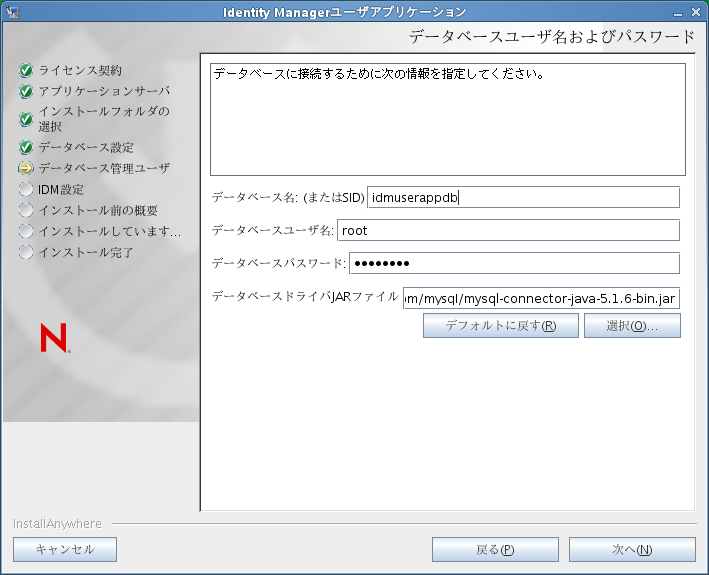Image resolution: width=709 pixels, height=575 pixels.
Task: Click the yellow arrow icon beside データベース管理ユーザ
Action: tap(26, 168)
